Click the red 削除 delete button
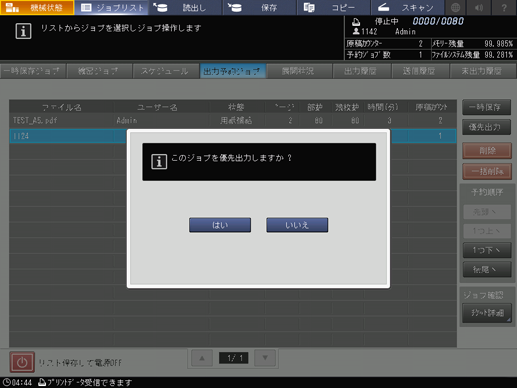Screen dimensions: 517x388 [x=487, y=150]
